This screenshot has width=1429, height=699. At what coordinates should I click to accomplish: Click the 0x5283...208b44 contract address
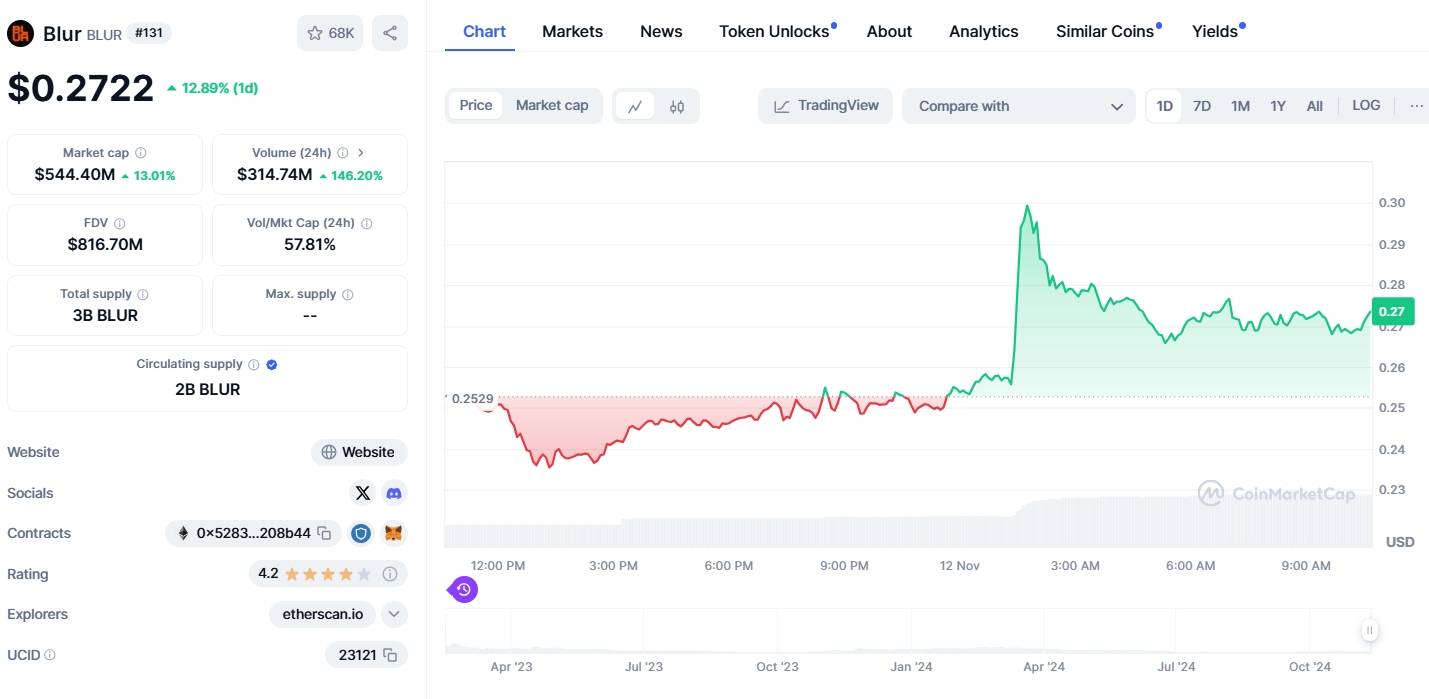253,534
